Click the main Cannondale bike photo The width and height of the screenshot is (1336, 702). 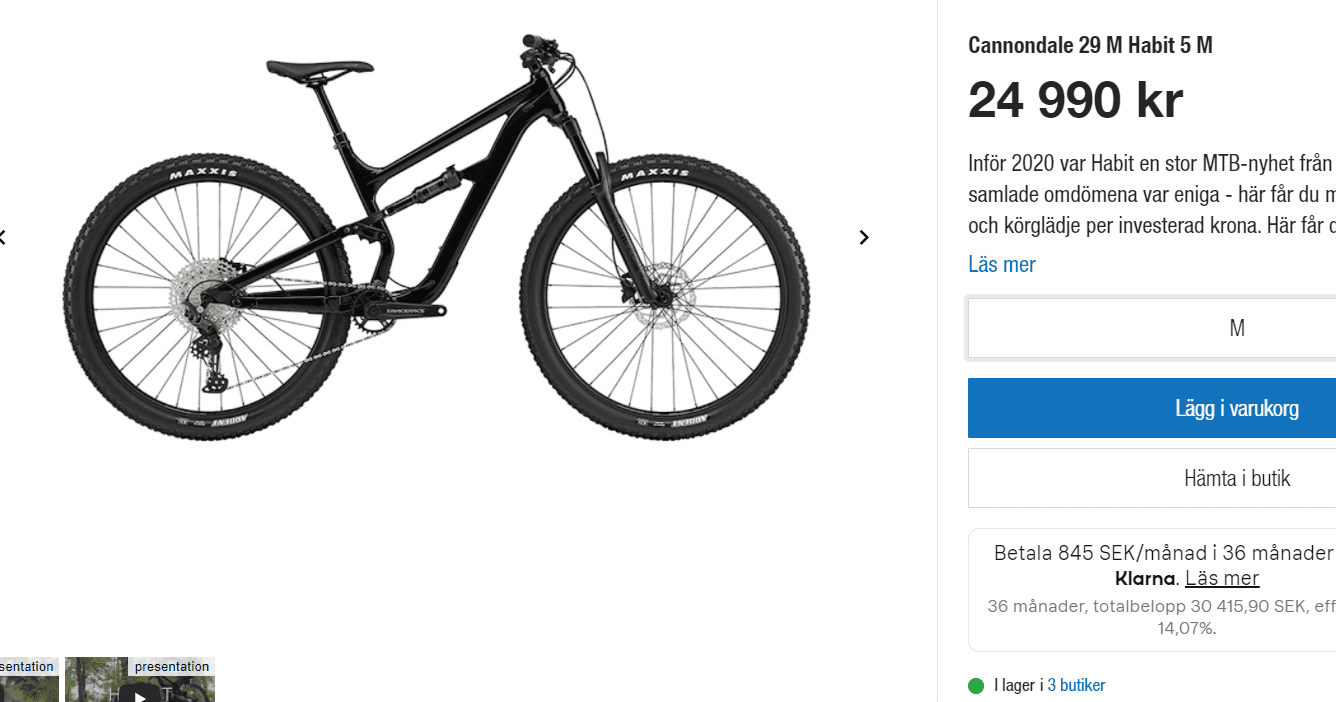[437, 237]
